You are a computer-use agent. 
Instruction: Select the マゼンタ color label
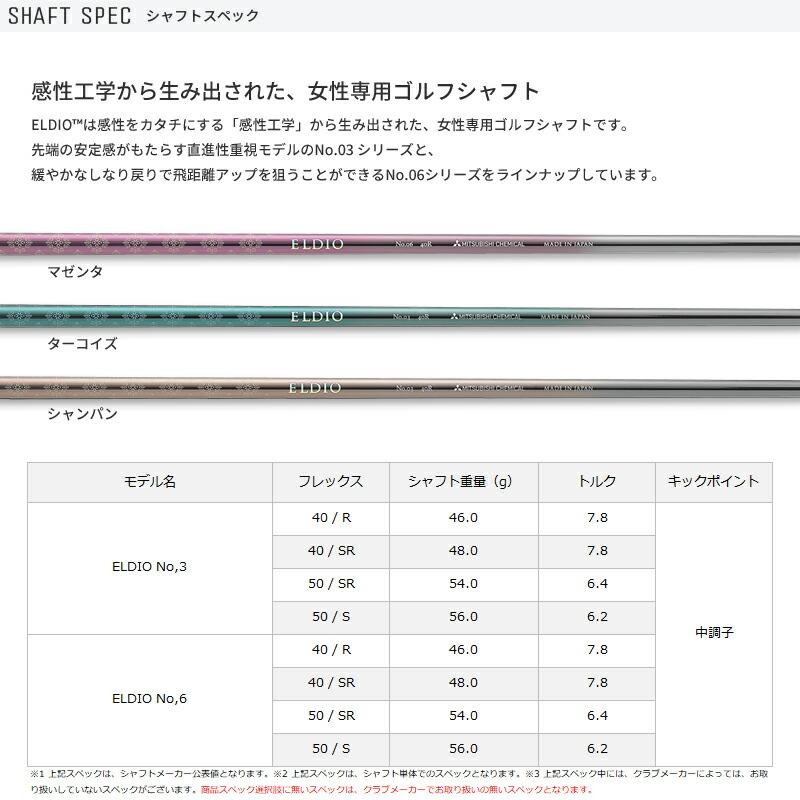[x=75, y=271]
